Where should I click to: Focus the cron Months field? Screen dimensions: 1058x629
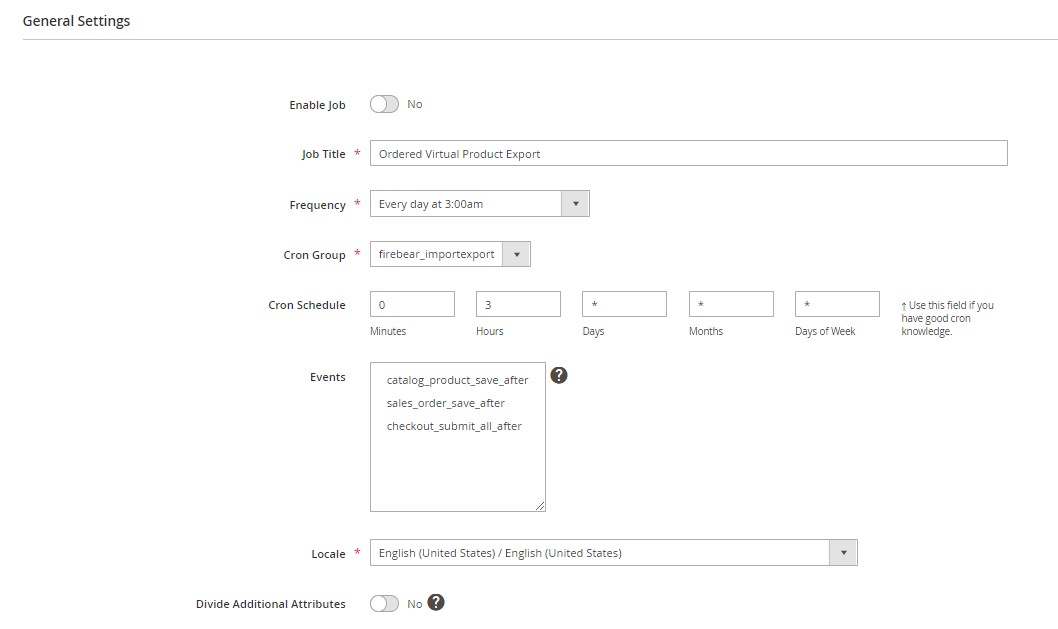coord(731,304)
